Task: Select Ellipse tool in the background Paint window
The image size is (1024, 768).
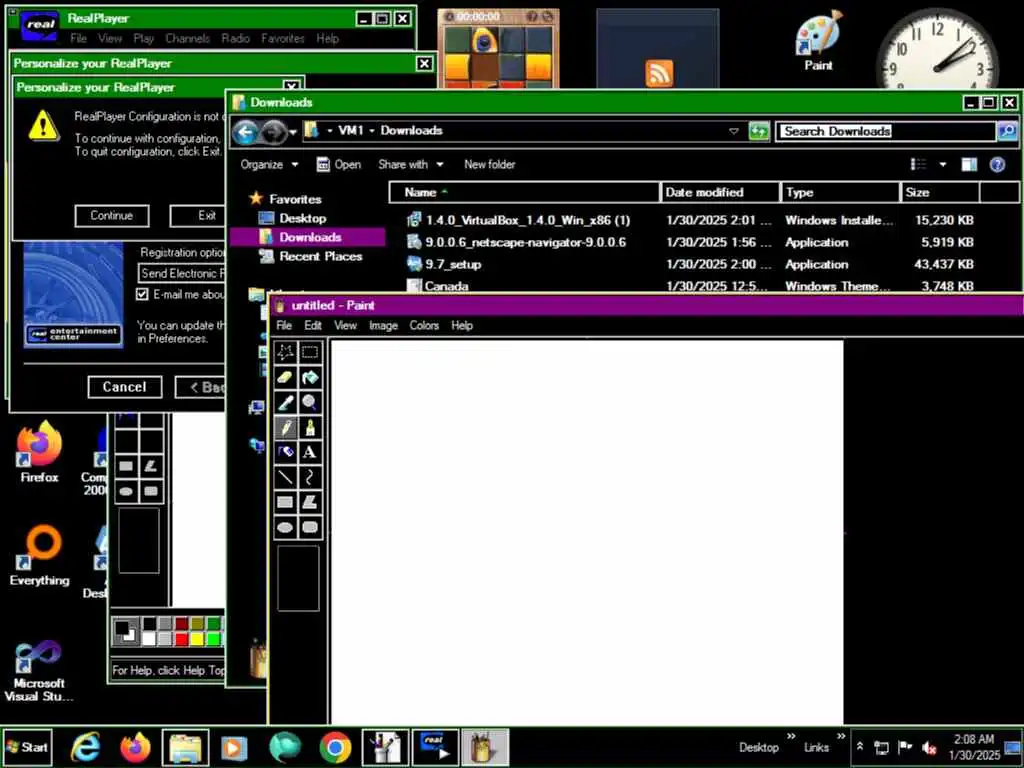Action: [x=127, y=491]
